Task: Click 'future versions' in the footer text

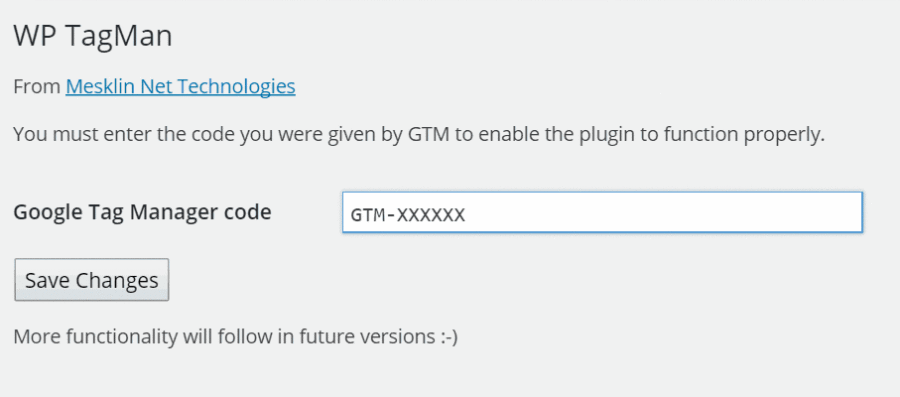Action: pyautogui.click(x=364, y=337)
